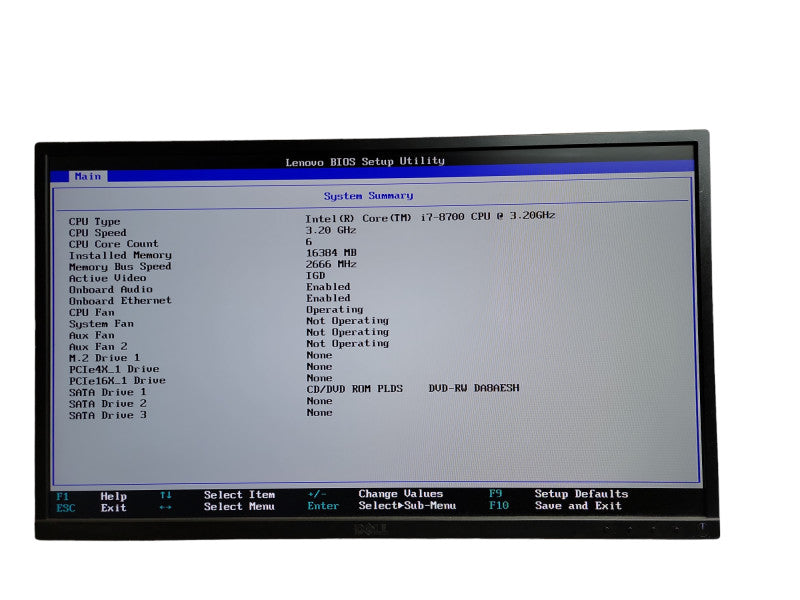Click the CD/DVD ROM PLDS drive value
The height and width of the screenshot is (600, 800).
(355, 389)
